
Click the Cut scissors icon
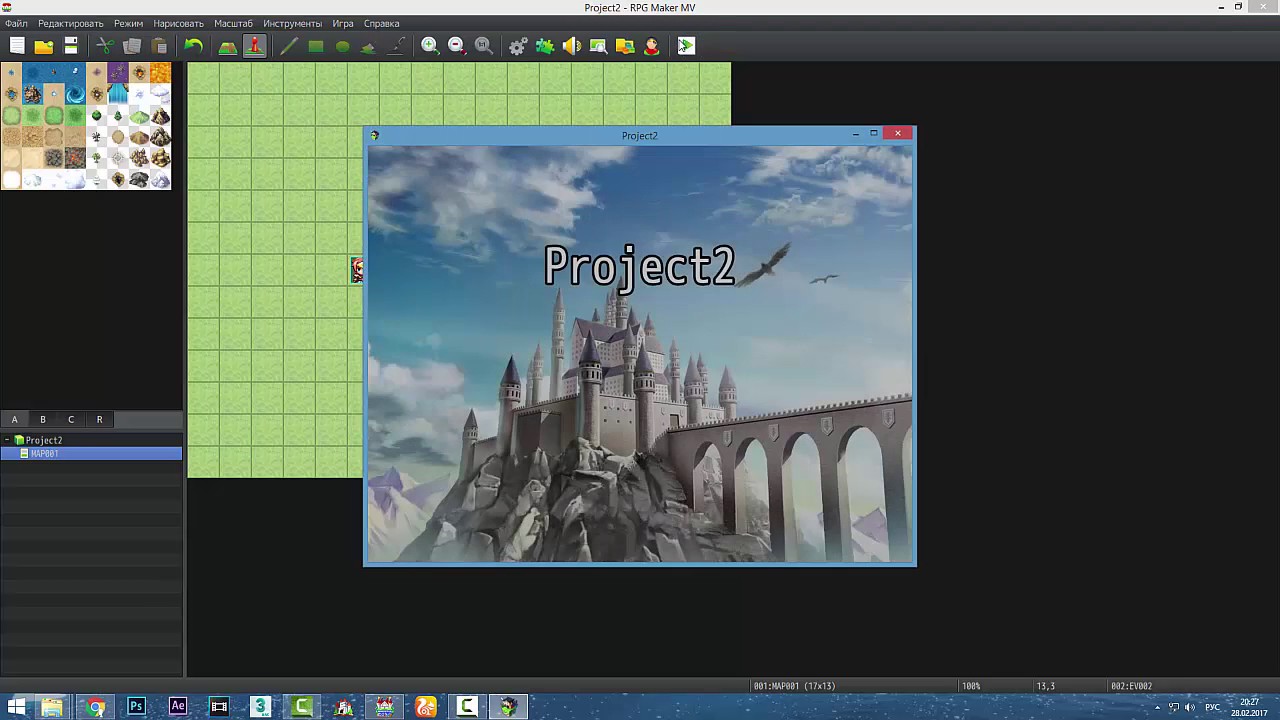point(105,46)
